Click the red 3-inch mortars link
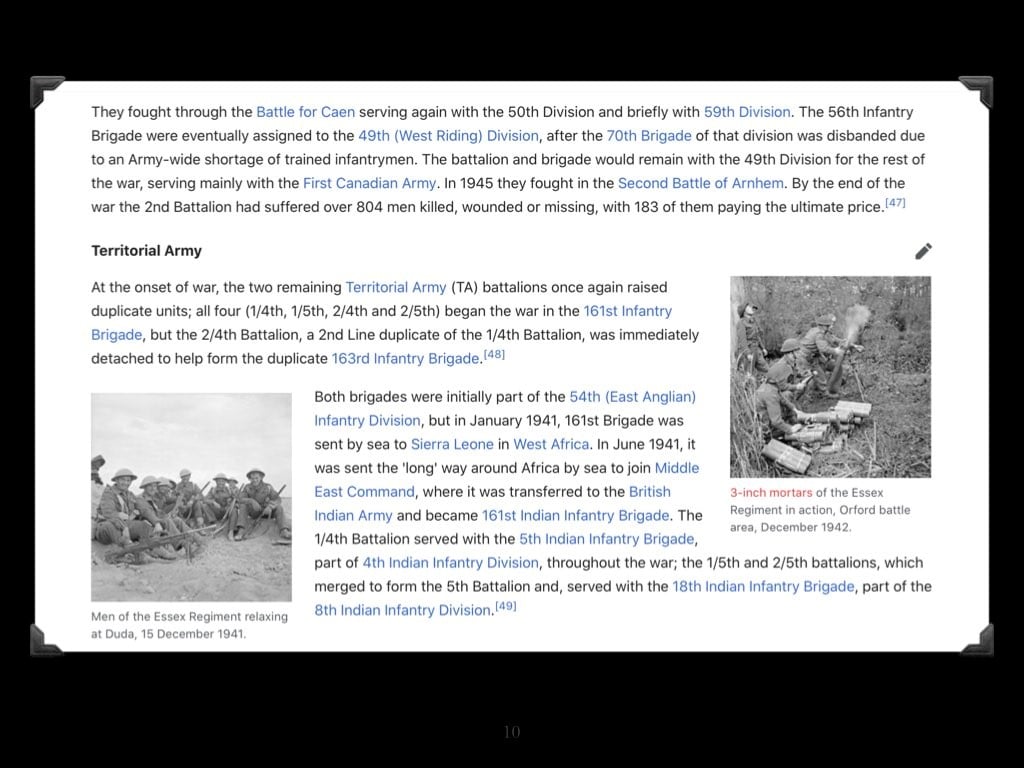 (x=771, y=493)
